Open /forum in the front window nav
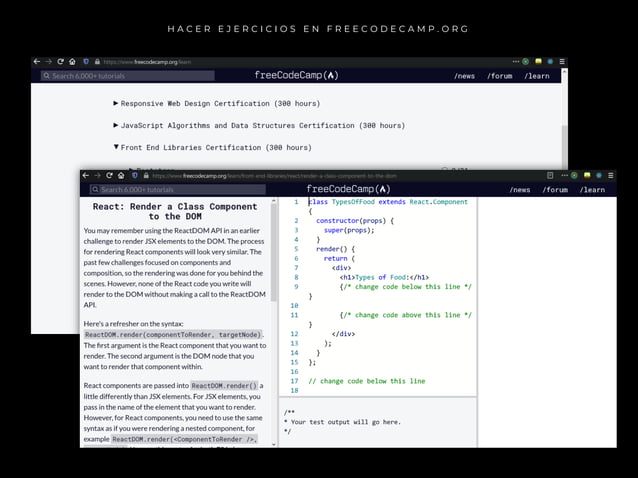 click(x=555, y=190)
